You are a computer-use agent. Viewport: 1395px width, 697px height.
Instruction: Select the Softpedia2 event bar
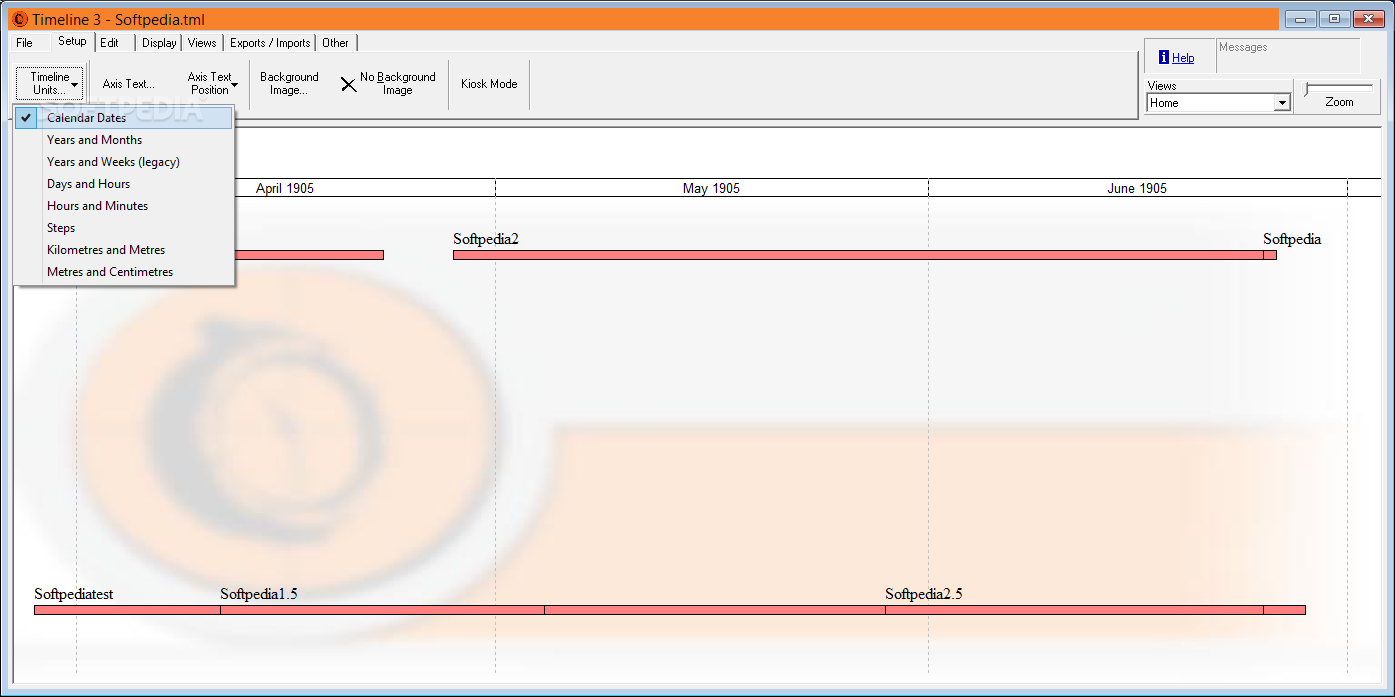point(858,255)
